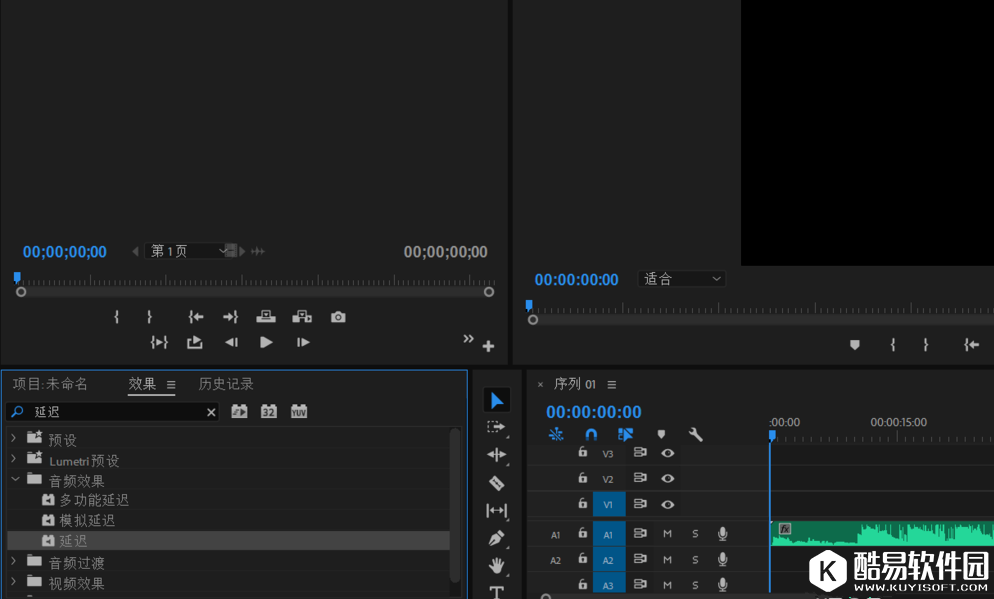Select the Hand tool
The height and width of the screenshot is (599, 994).
click(x=497, y=565)
